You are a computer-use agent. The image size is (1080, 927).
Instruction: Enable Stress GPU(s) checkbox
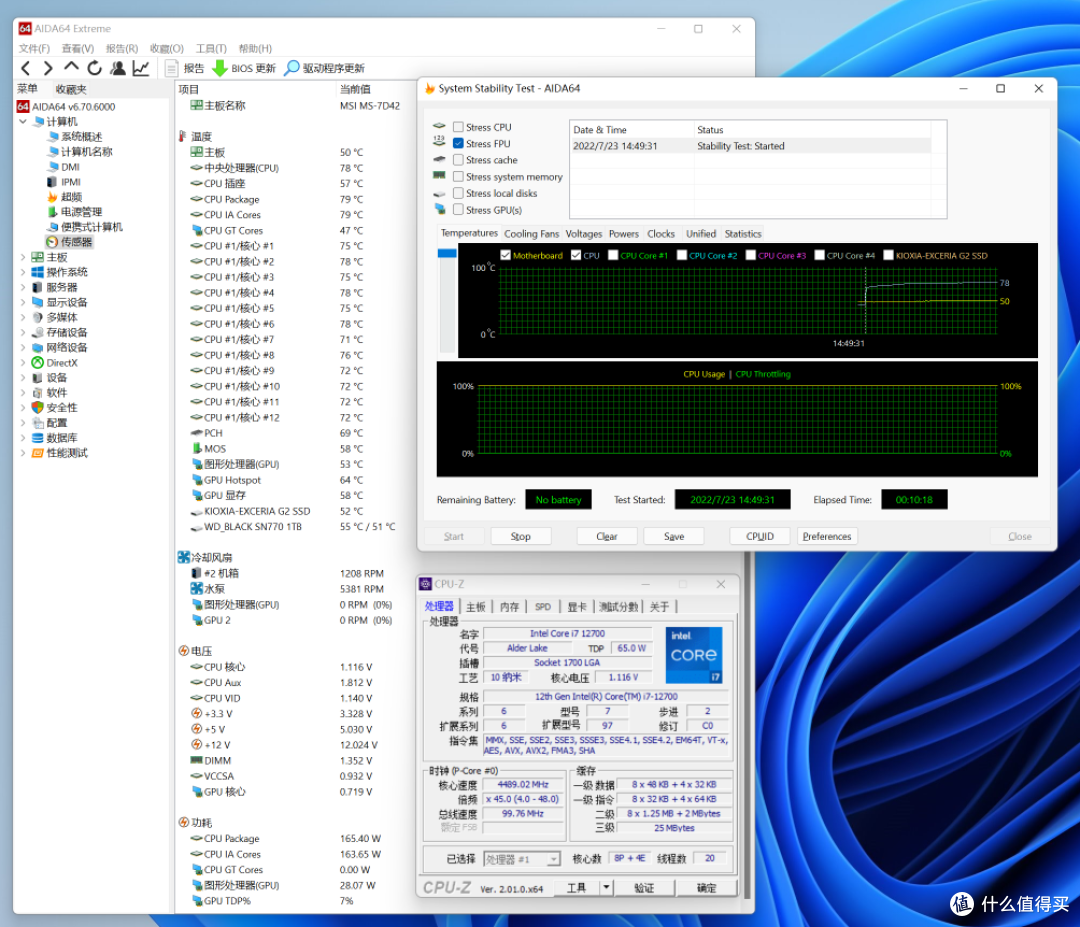pyautogui.click(x=458, y=210)
